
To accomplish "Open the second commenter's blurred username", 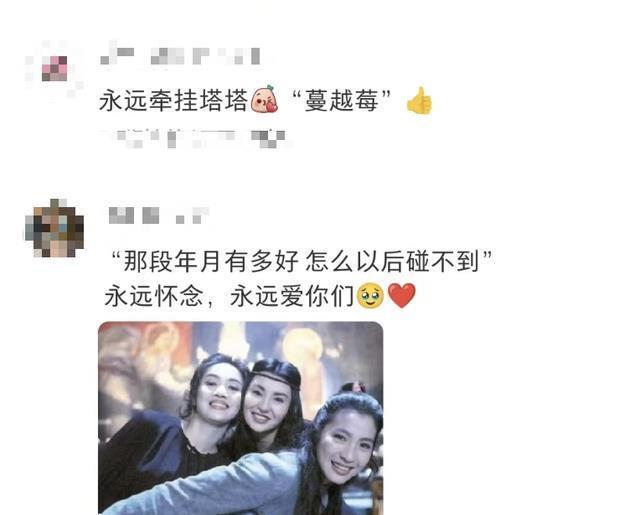I will (159, 215).
